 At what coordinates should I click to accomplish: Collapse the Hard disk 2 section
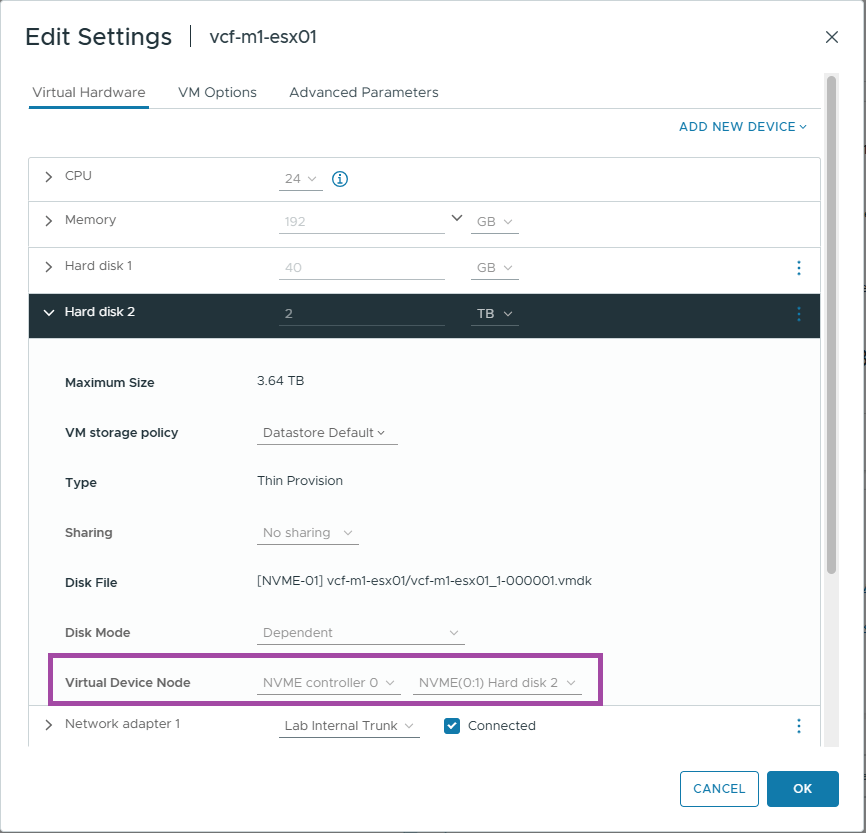49,312
